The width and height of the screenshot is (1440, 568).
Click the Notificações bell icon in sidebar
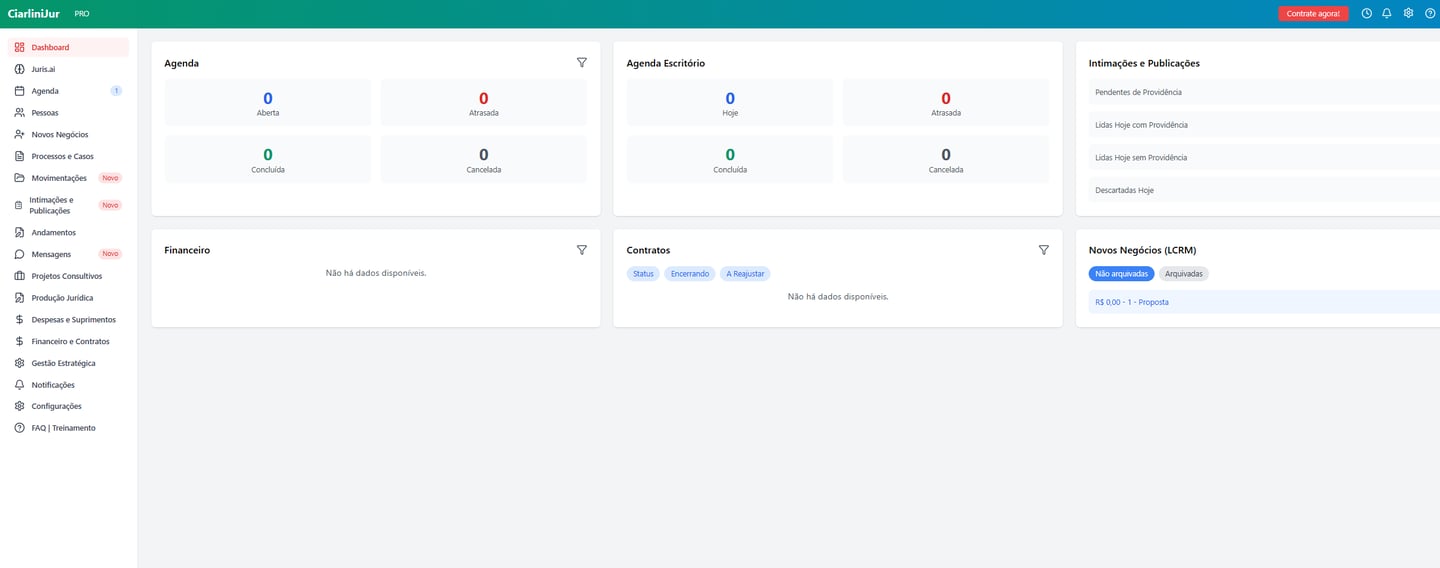pos(19,384)
